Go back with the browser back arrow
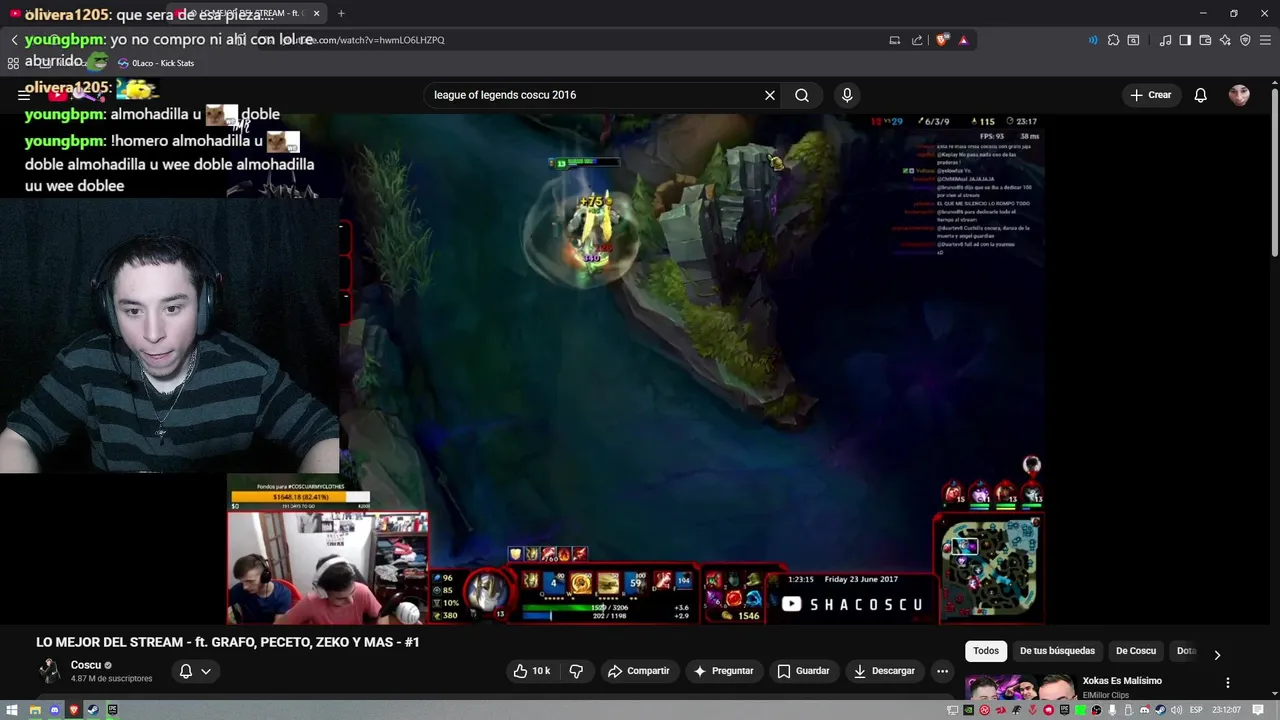1280x720 pixels. pyautogui.click(x=14, y=40)
